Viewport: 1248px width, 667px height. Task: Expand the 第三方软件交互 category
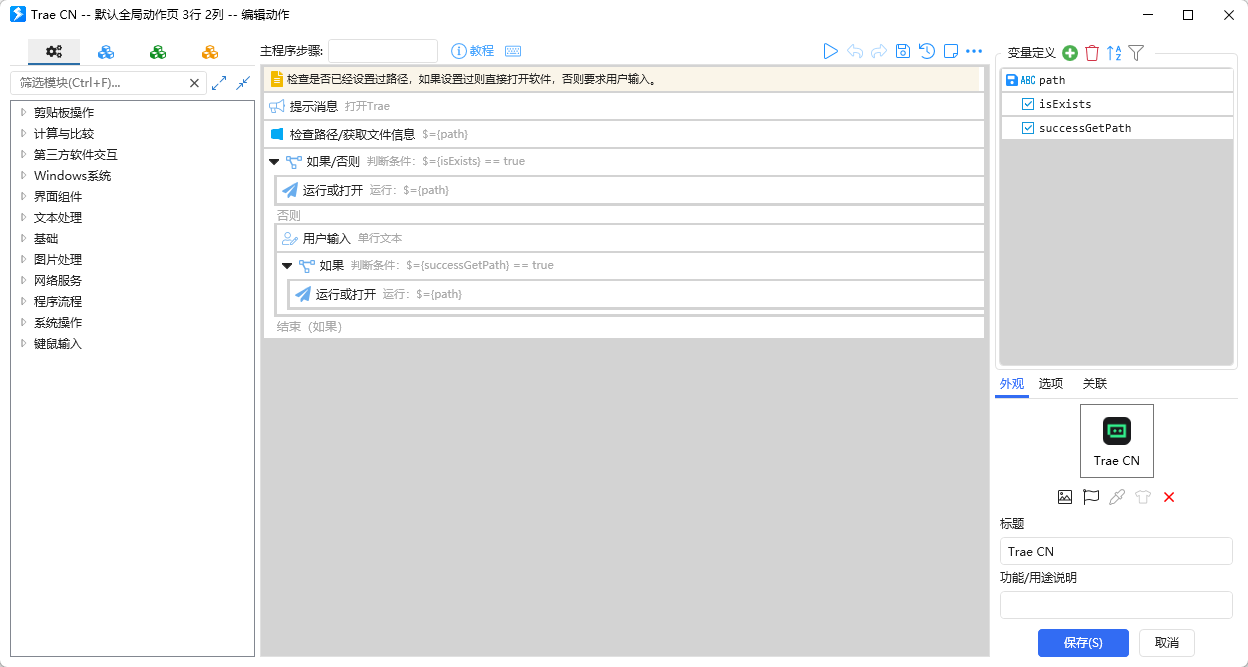click(24, 154)
